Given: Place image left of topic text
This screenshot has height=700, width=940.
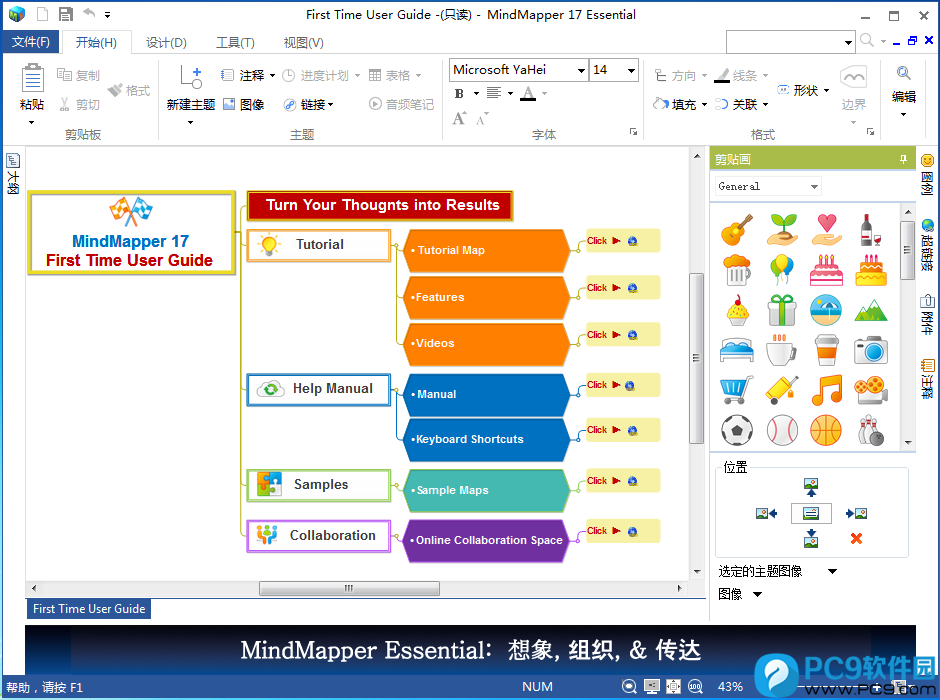Looking at the screenshot, I should (766, 513).
